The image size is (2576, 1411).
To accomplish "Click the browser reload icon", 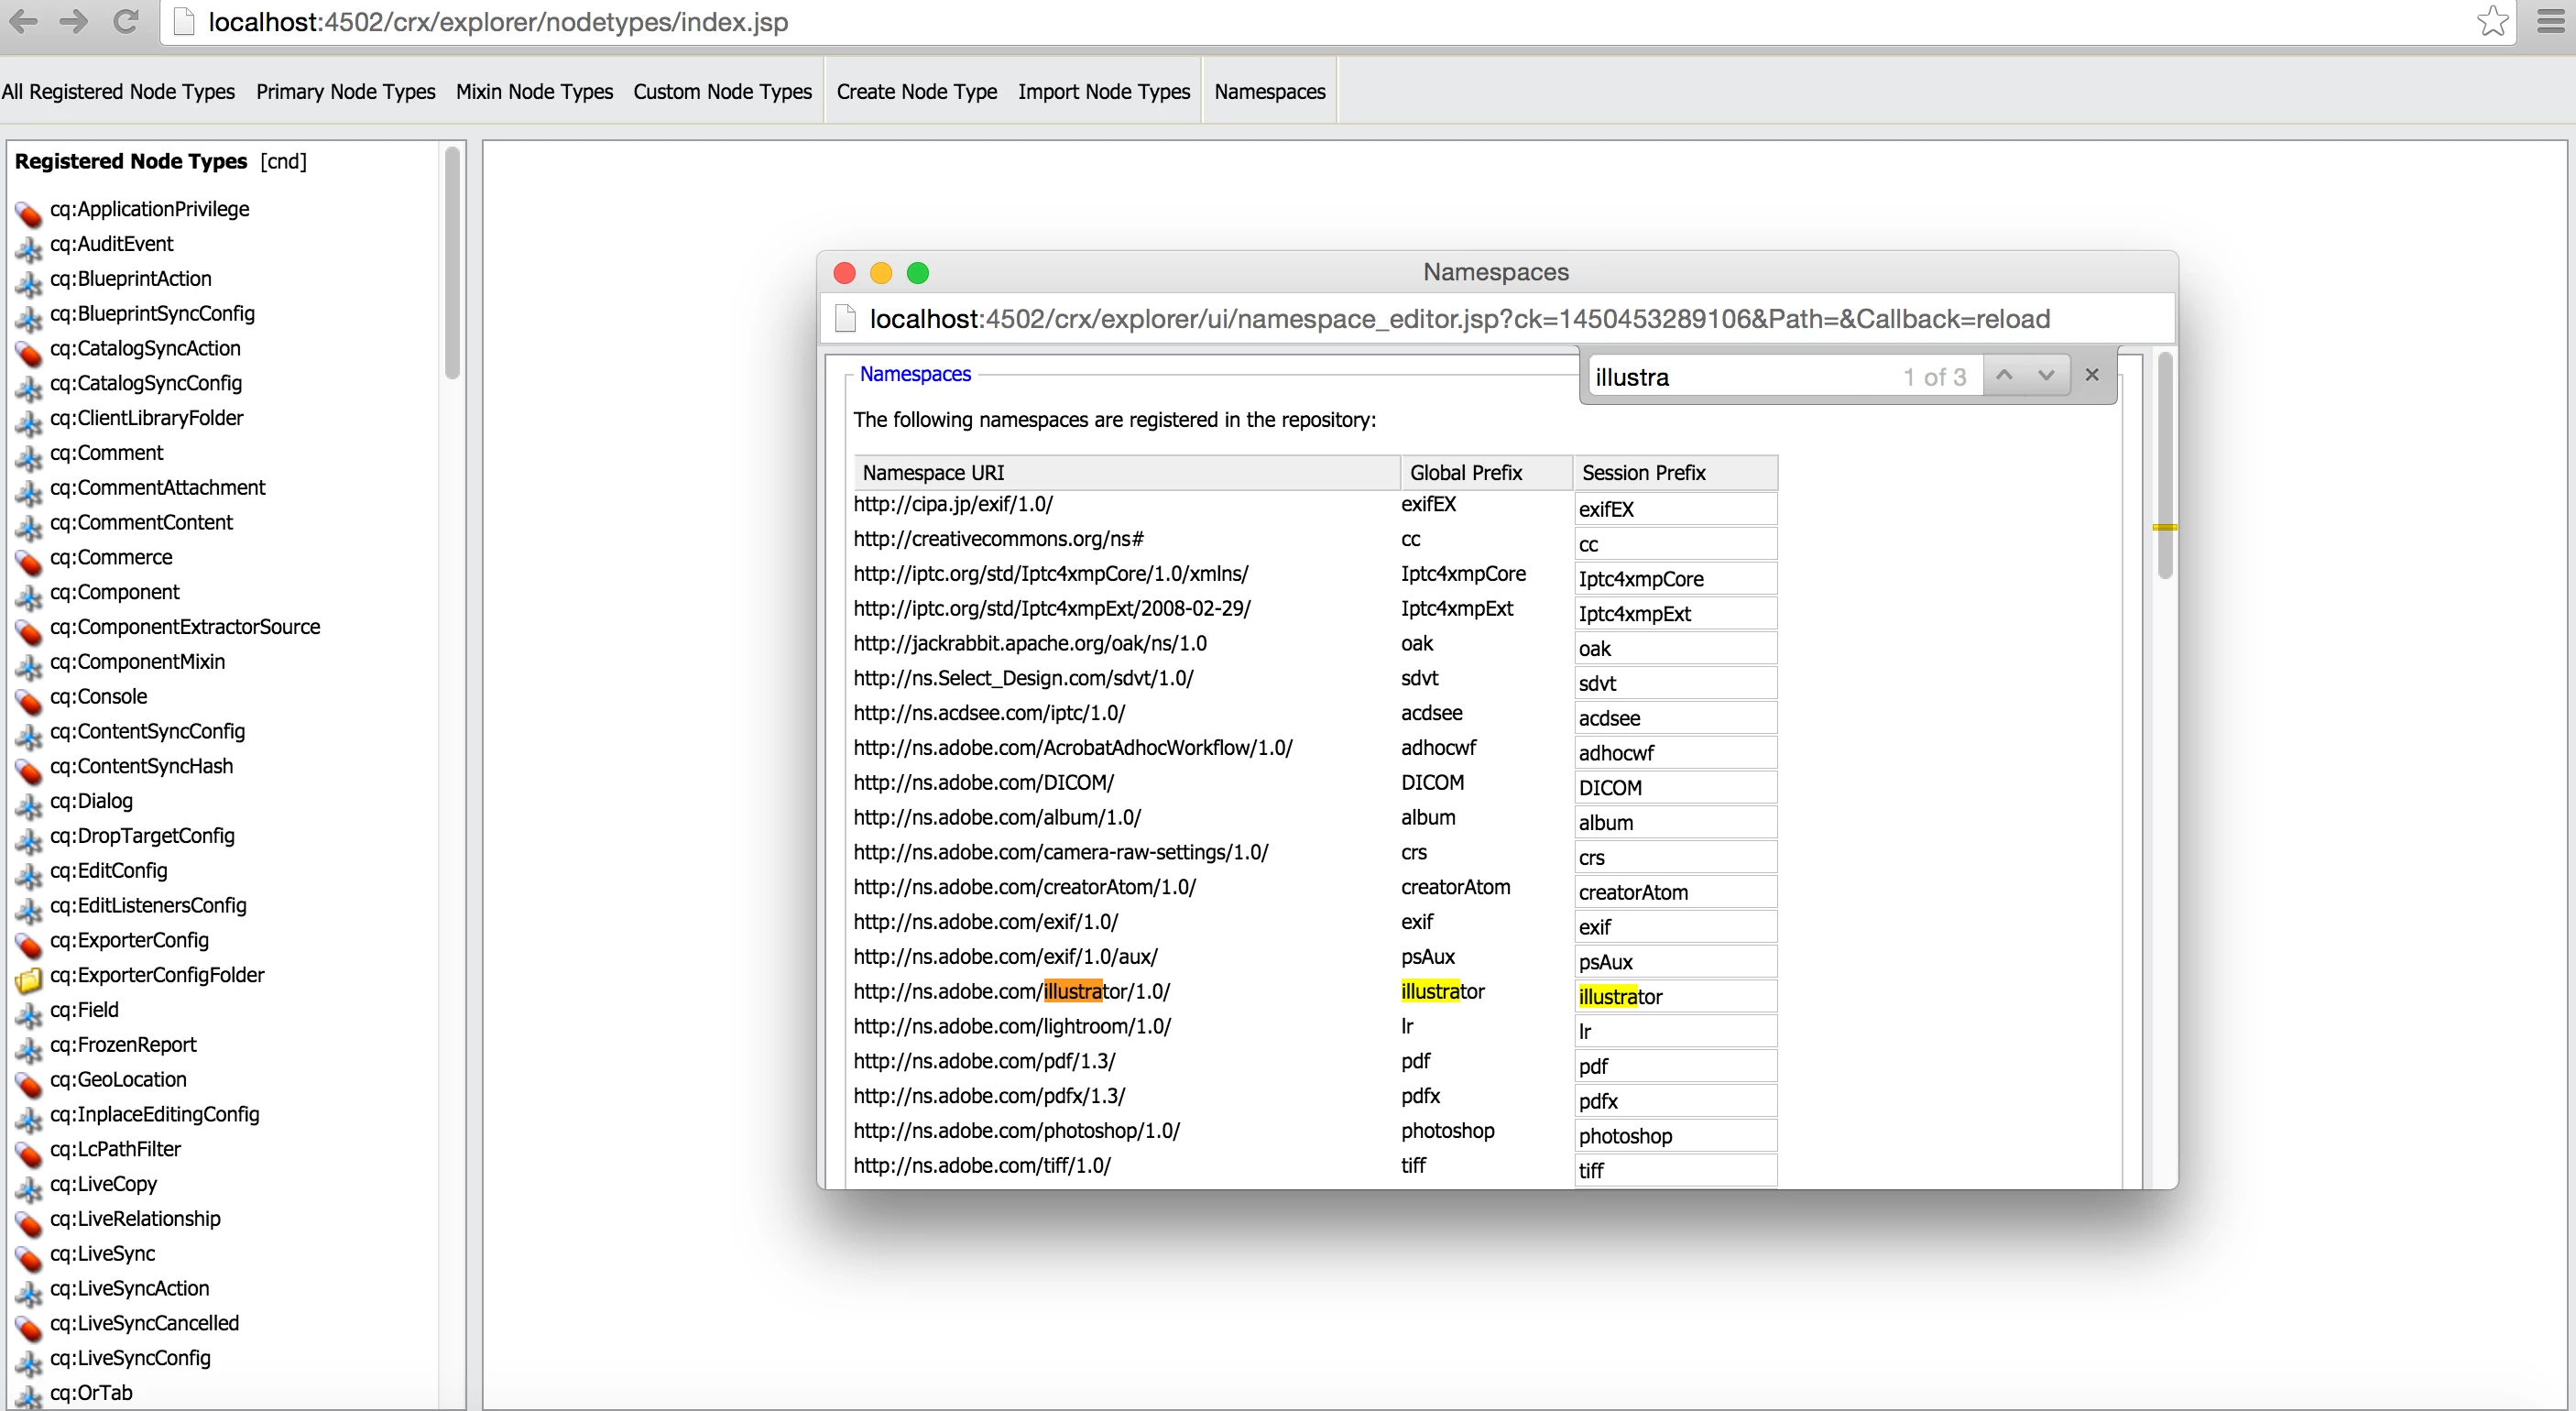I will pyautogui.click(x=126, y=21).
